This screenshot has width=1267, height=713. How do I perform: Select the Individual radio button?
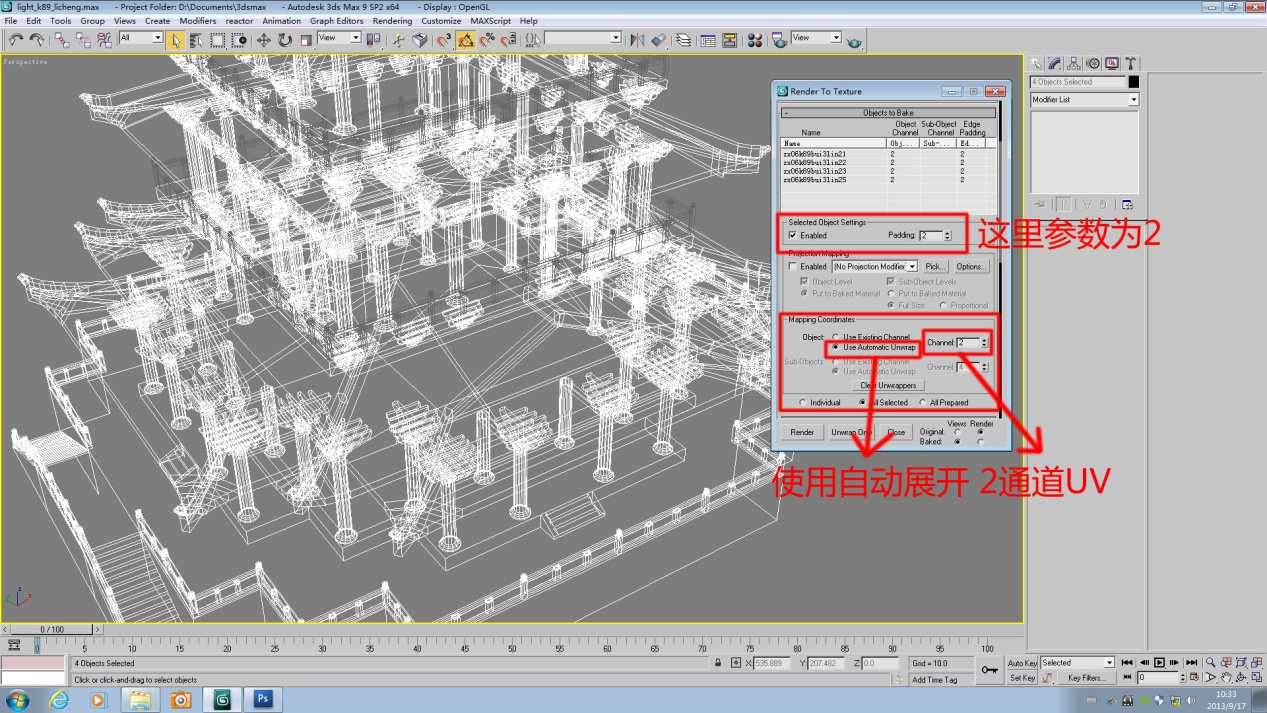(803, 403)
